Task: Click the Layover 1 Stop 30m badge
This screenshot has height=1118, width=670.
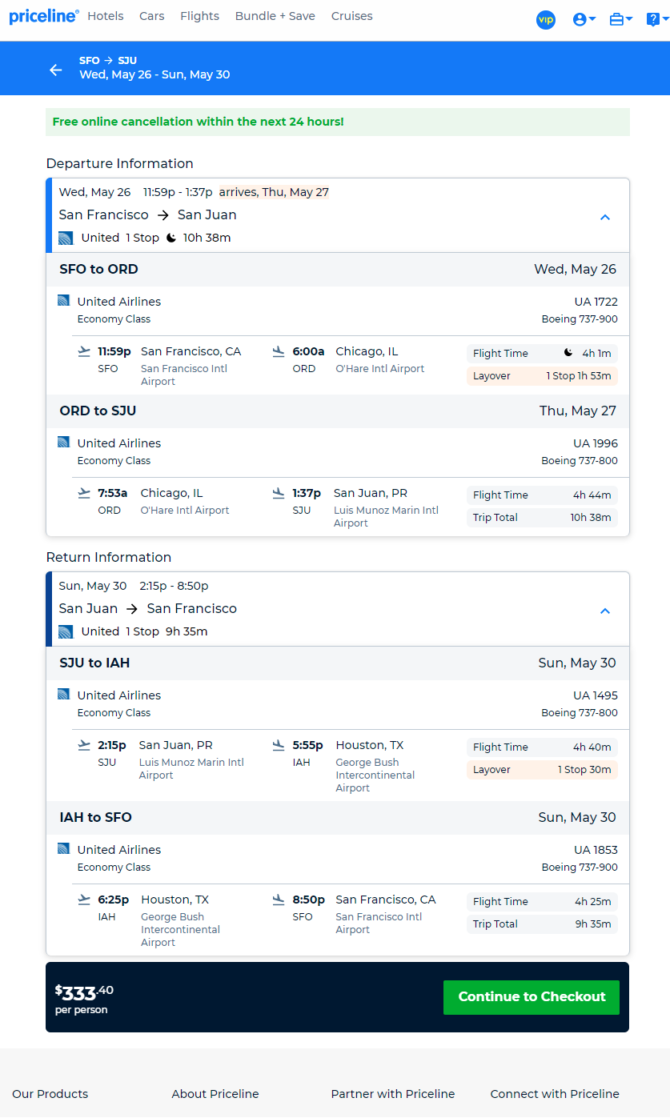Action: click(x=542, y=769)
